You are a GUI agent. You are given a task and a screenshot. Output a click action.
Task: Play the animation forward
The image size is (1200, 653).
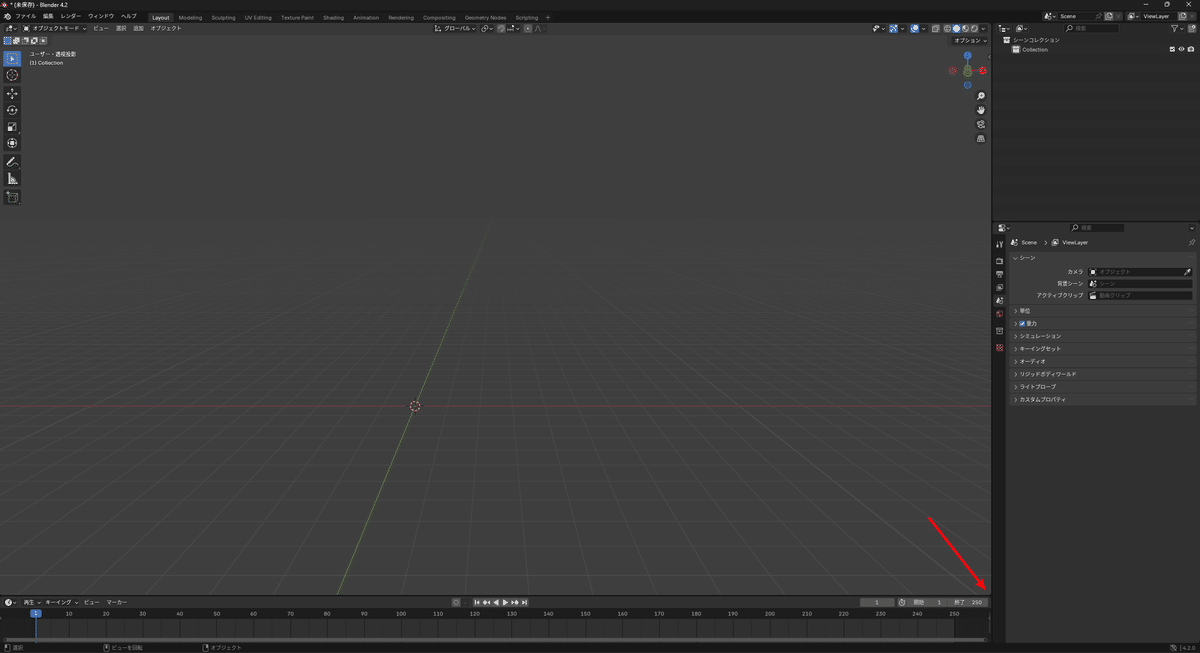point(505,602)
